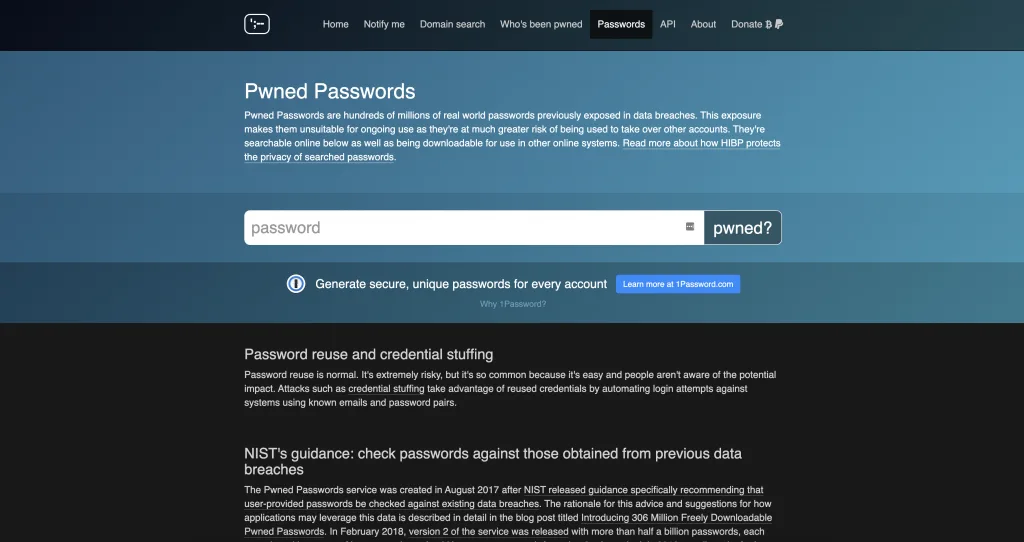Image resolution: width=1024 pixels, height=542 pixels.
Task: Open the Why 1Password? link
Action: click(513, 304)
